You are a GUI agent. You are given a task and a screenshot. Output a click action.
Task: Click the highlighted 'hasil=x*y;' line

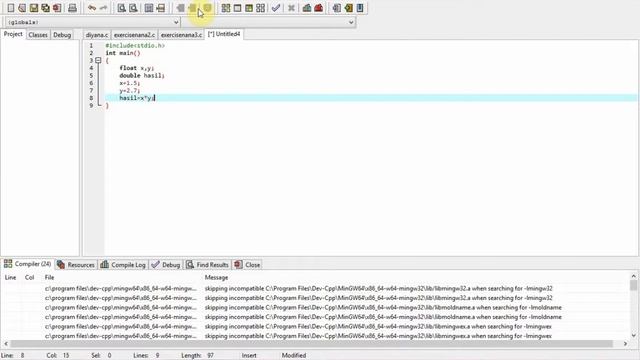point(371,98)
